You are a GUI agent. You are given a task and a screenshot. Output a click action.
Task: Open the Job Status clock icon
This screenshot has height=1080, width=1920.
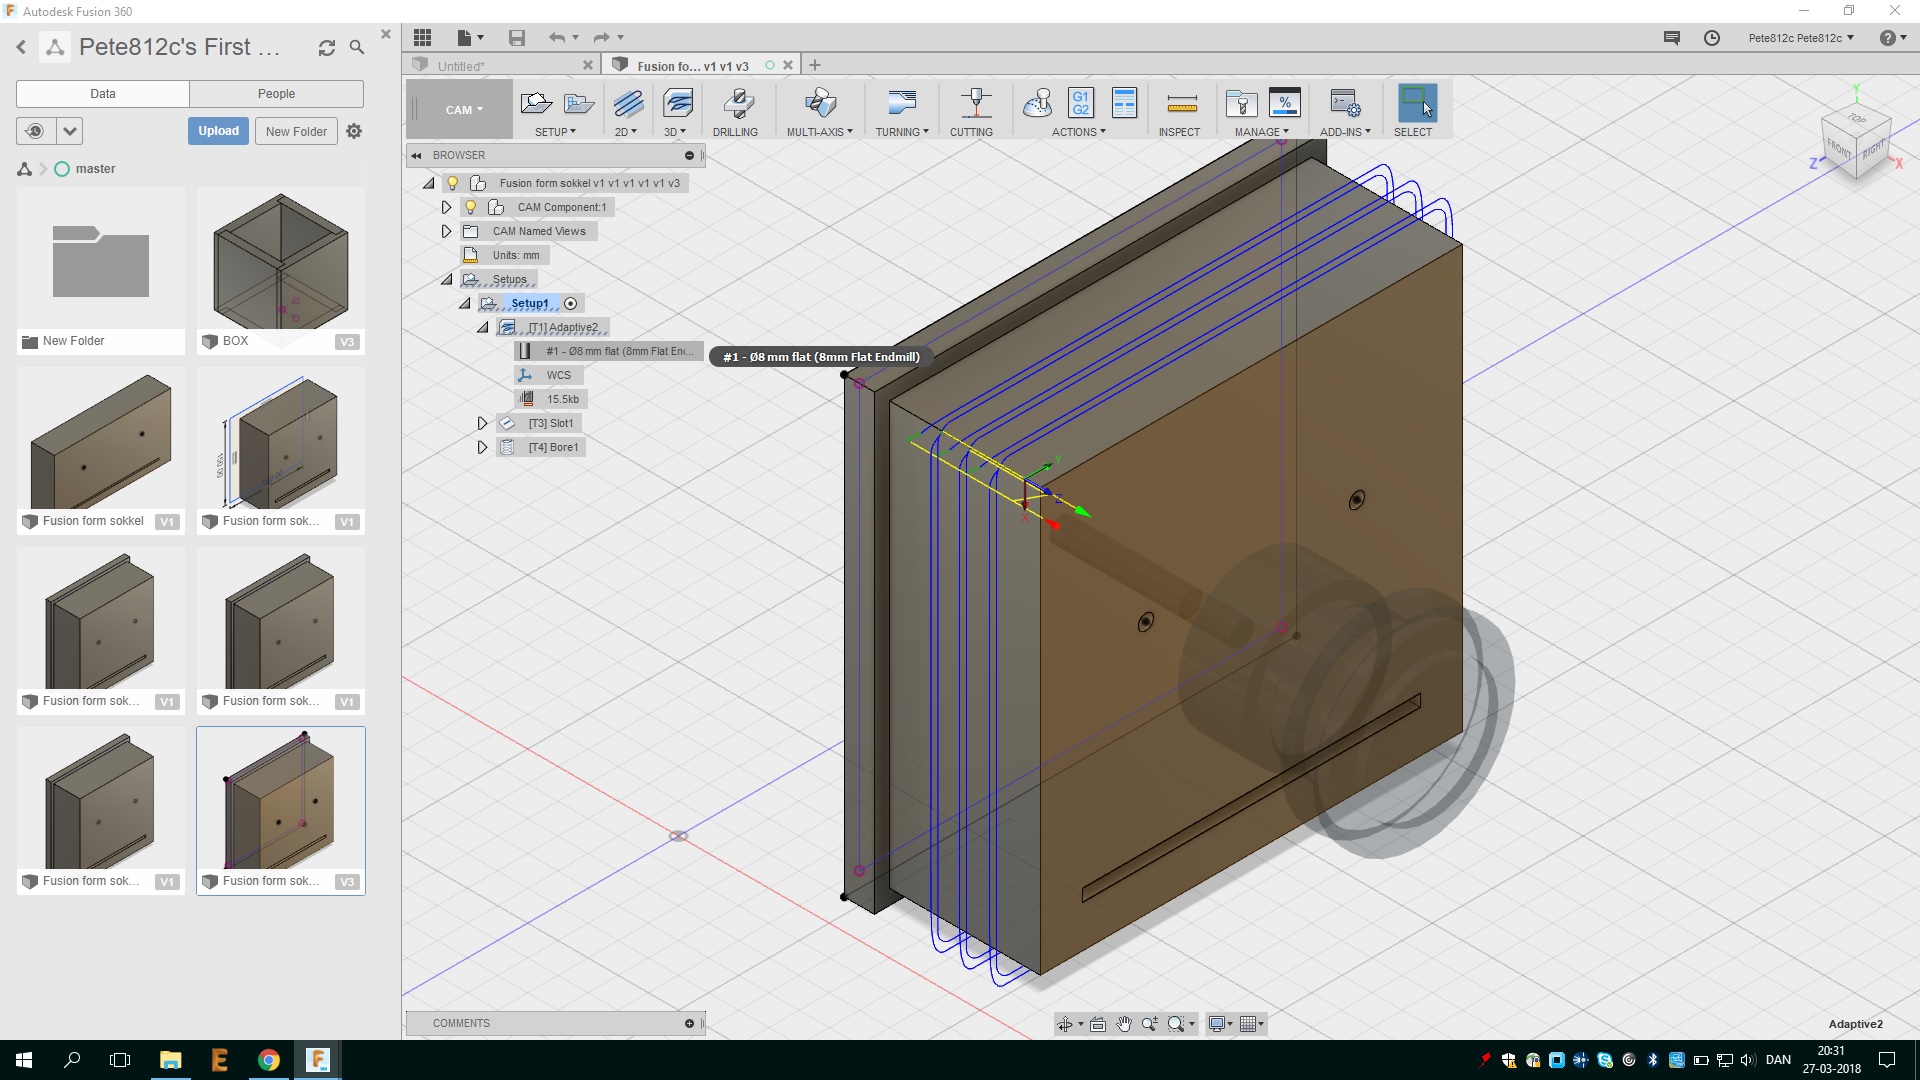coord(1712,38)
